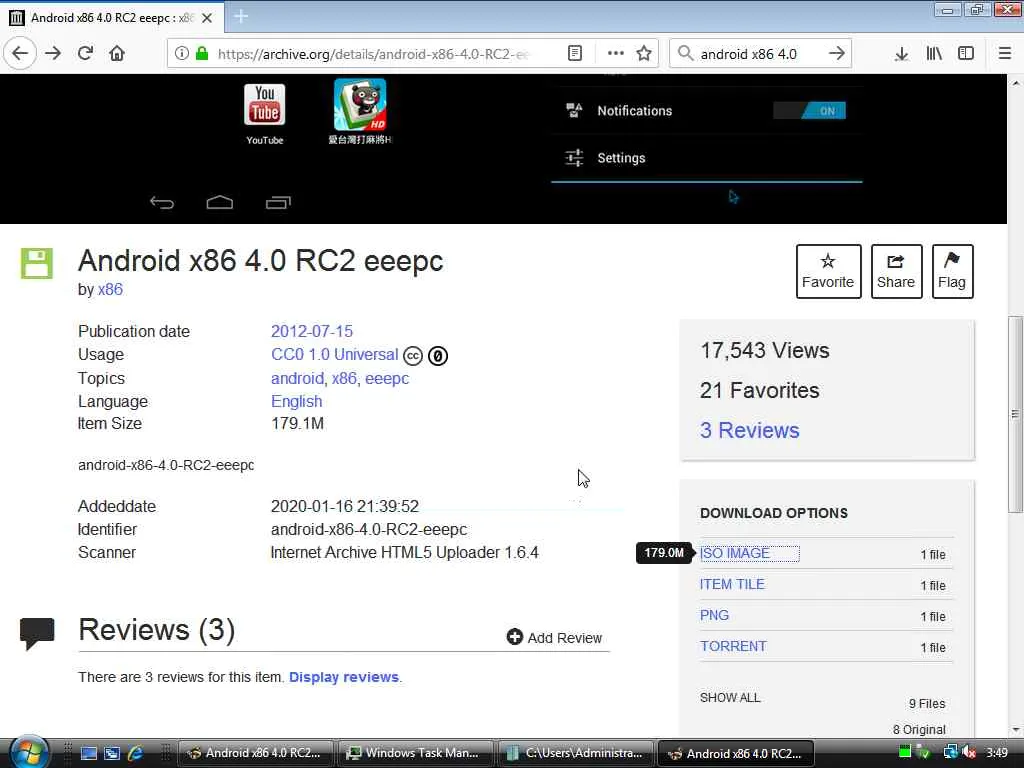
Task: Download the TORRENT file
Action: (x=733, y=647)
